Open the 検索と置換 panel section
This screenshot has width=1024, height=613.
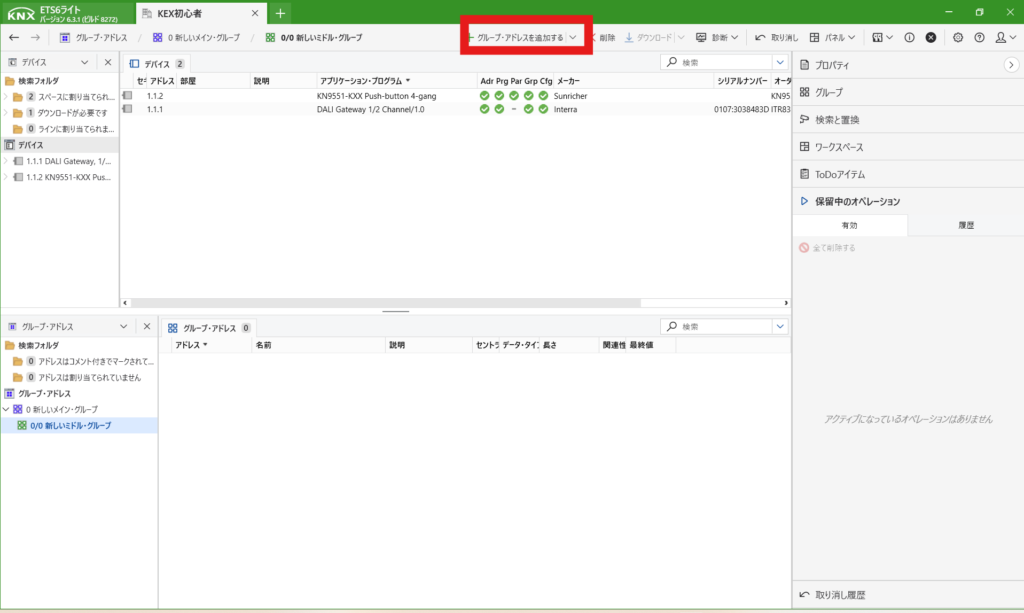click(x=837, y=119)
